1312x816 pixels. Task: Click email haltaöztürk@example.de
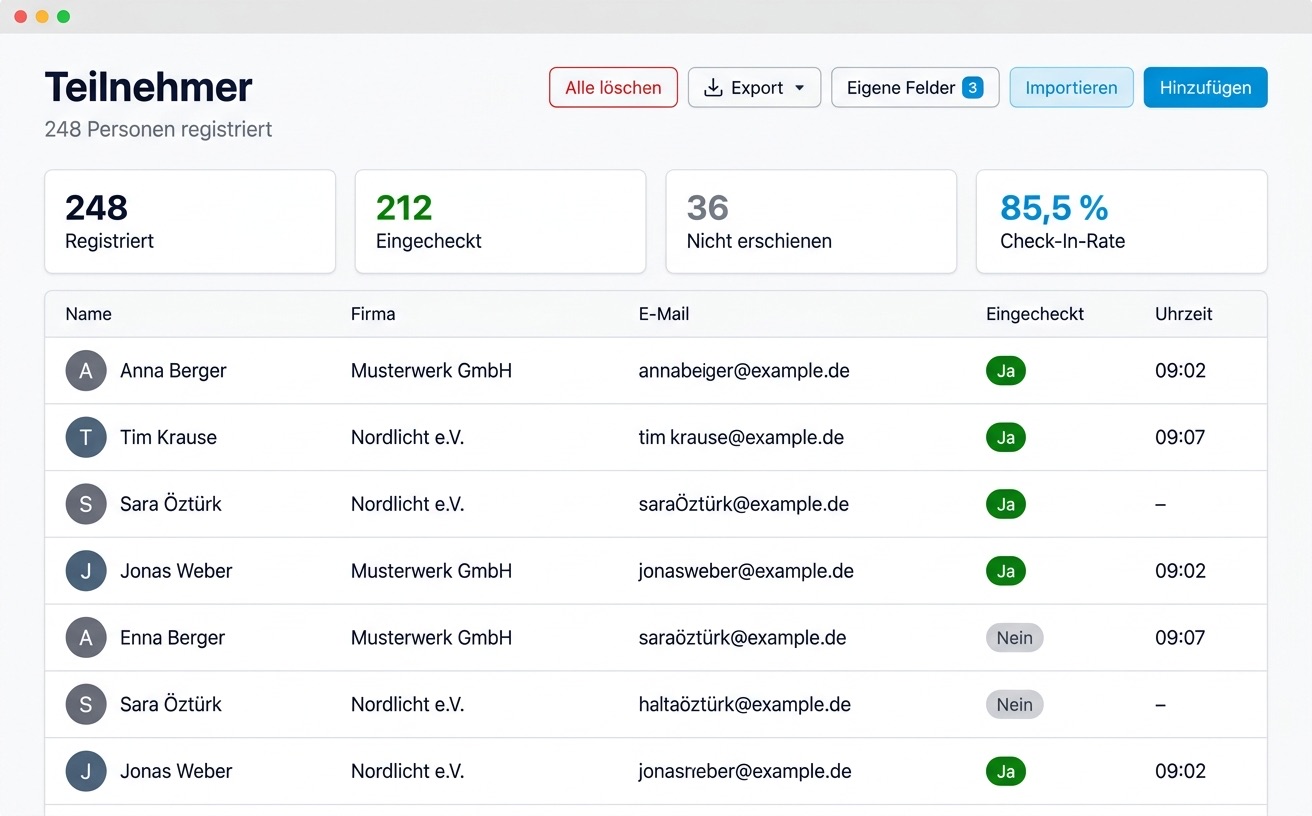(x=745, y=705)
